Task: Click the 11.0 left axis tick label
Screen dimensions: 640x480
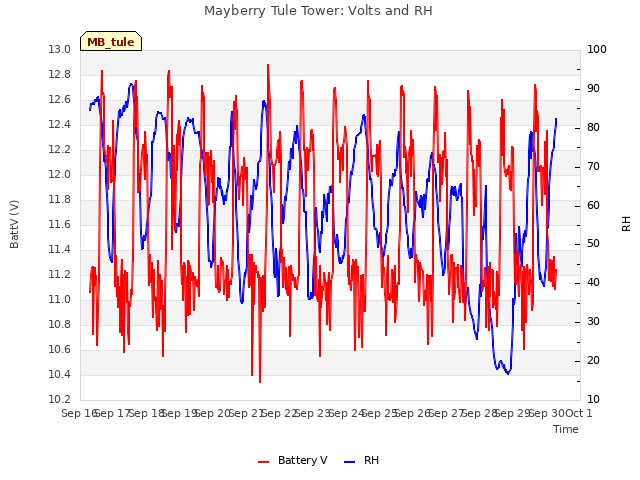Action: click(x=60, y=300)
